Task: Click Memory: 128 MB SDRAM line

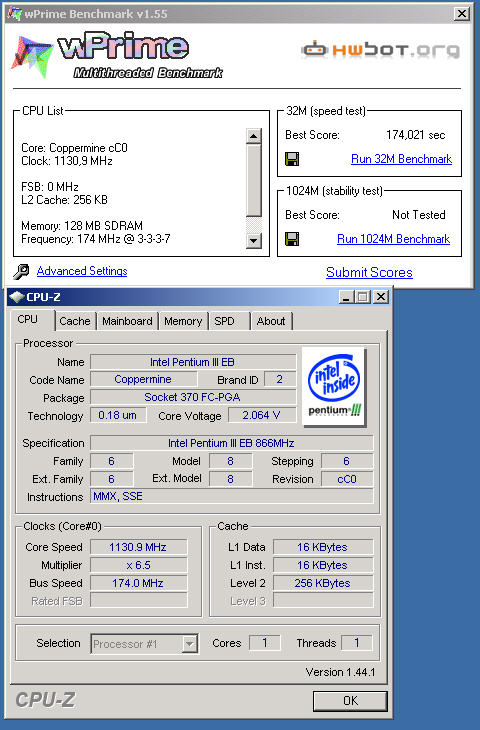Action: point(82,226)
